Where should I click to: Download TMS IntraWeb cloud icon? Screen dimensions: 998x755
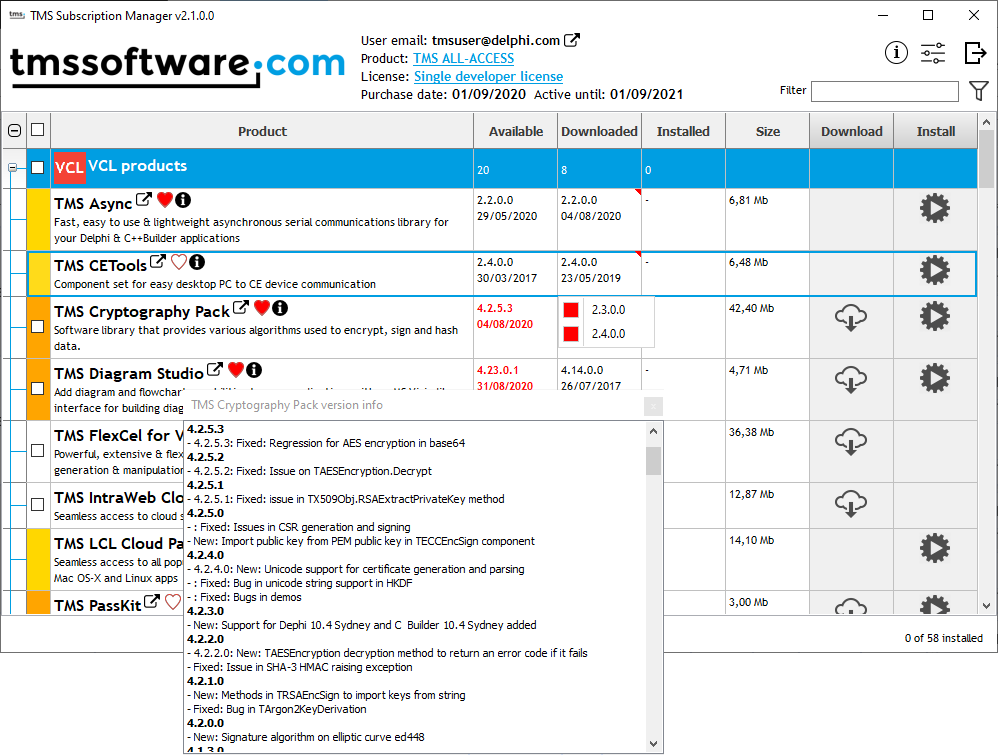point(851,502)
